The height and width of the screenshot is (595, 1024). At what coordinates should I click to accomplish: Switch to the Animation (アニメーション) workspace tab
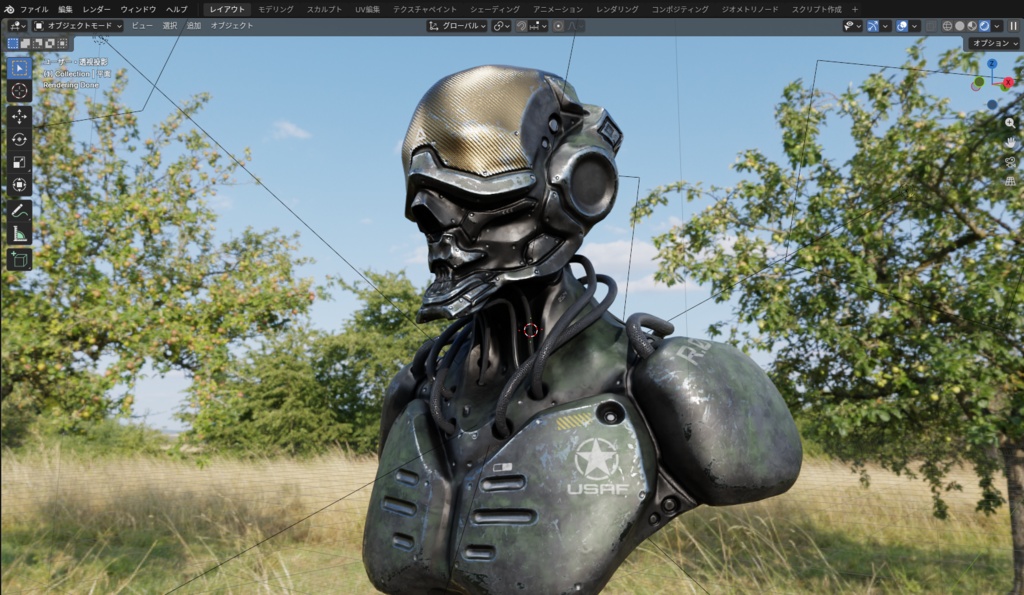558,9
